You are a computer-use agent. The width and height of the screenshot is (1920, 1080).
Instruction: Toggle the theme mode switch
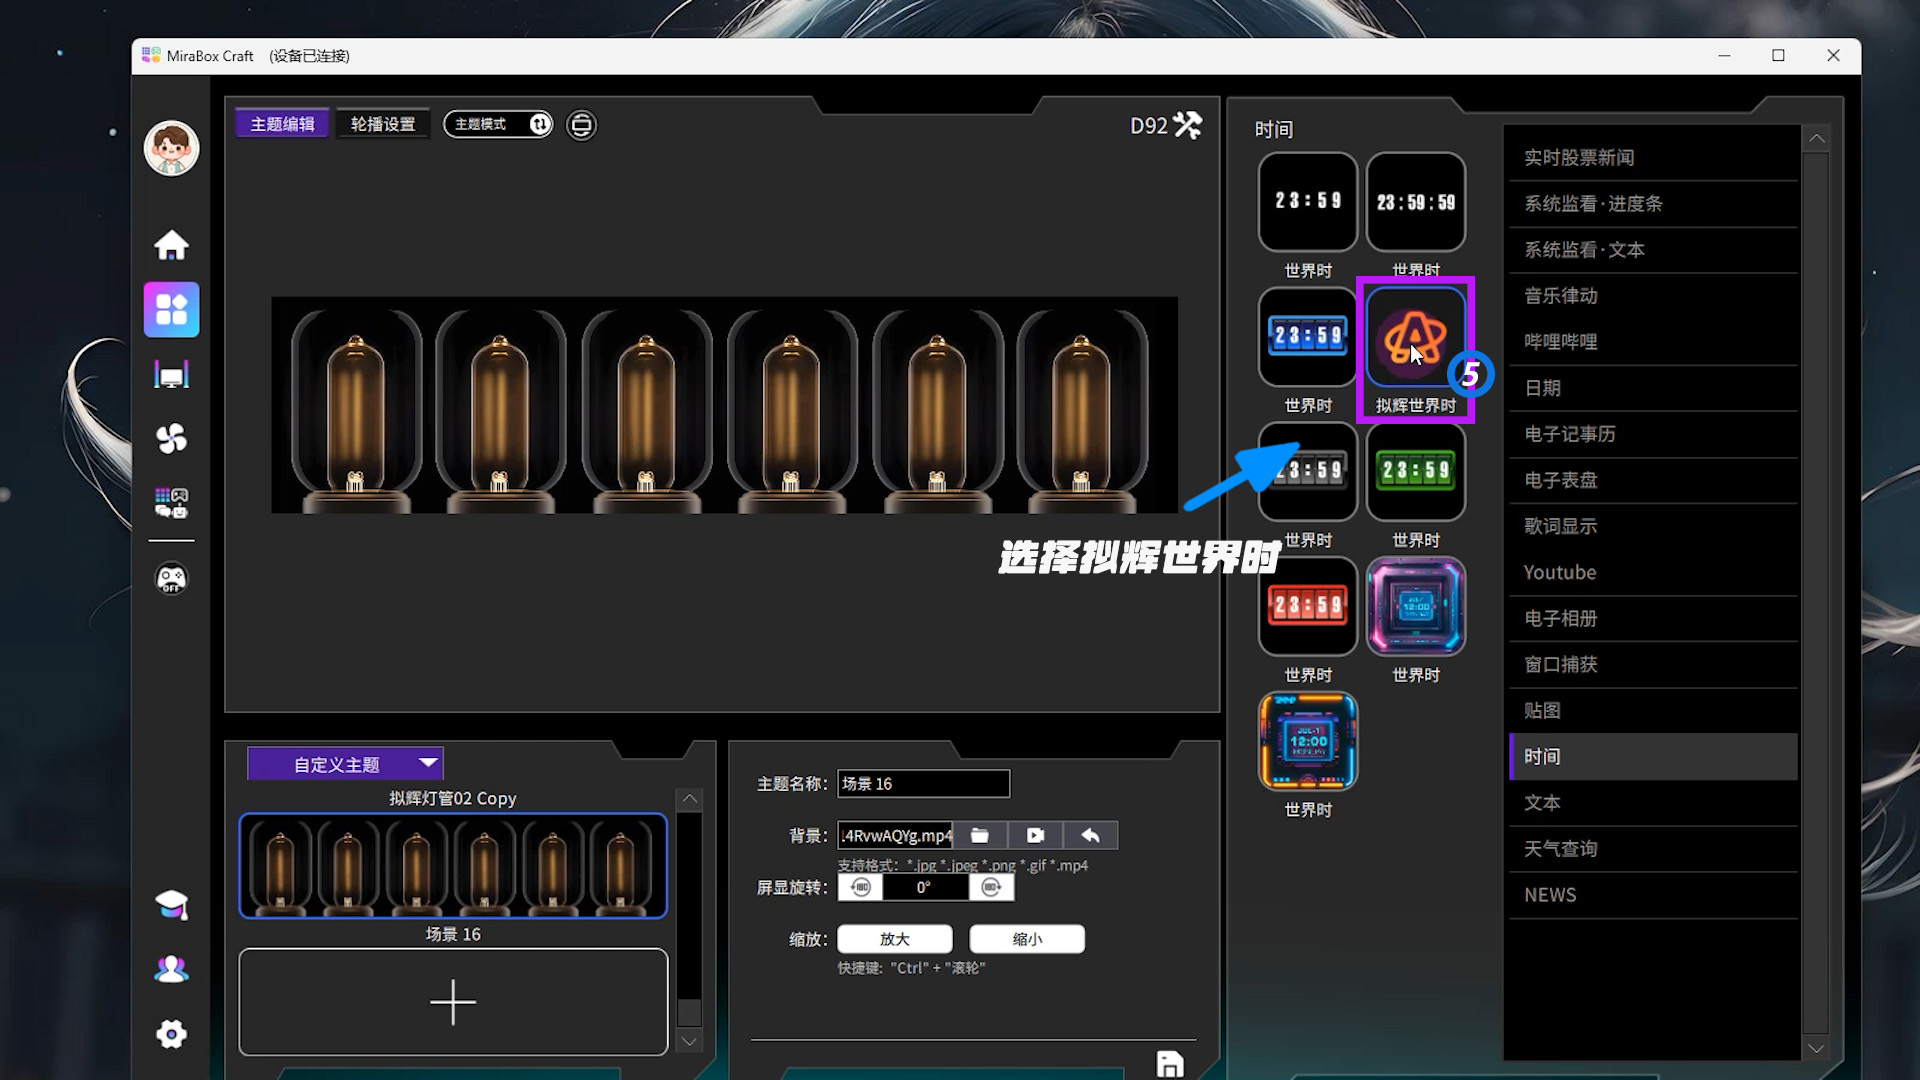(498, 124)
